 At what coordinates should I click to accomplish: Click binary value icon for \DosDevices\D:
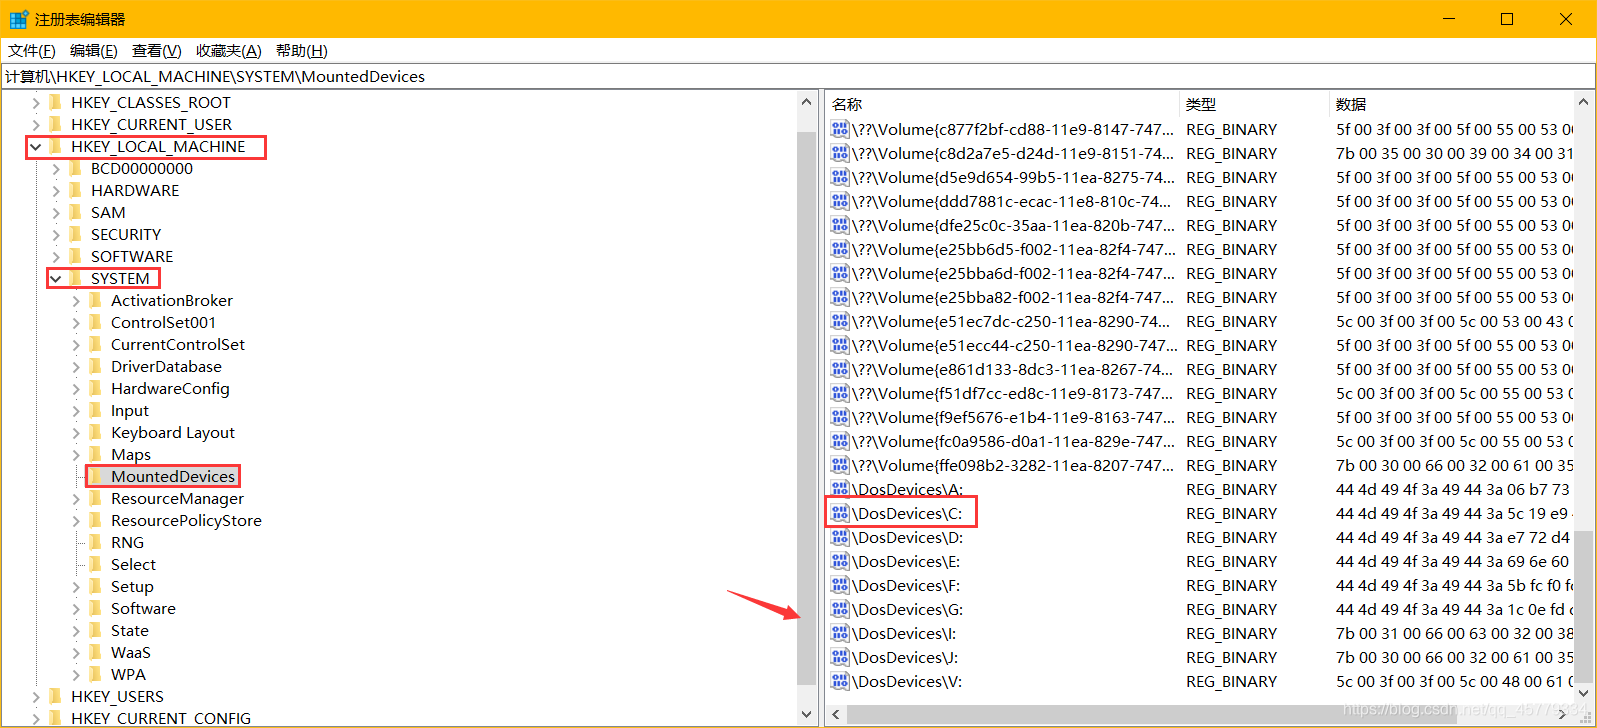coord(840,537)
